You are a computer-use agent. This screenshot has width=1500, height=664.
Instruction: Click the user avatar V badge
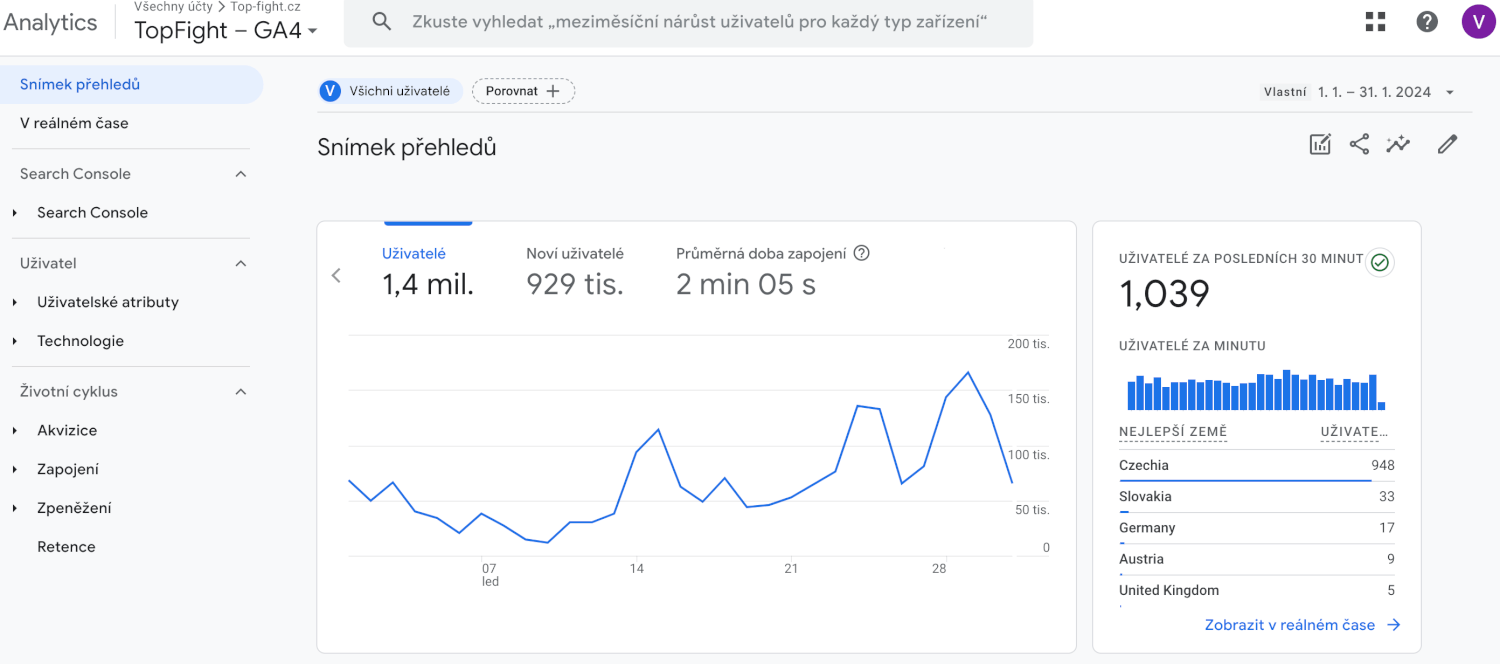click(x=1479, y=21)
